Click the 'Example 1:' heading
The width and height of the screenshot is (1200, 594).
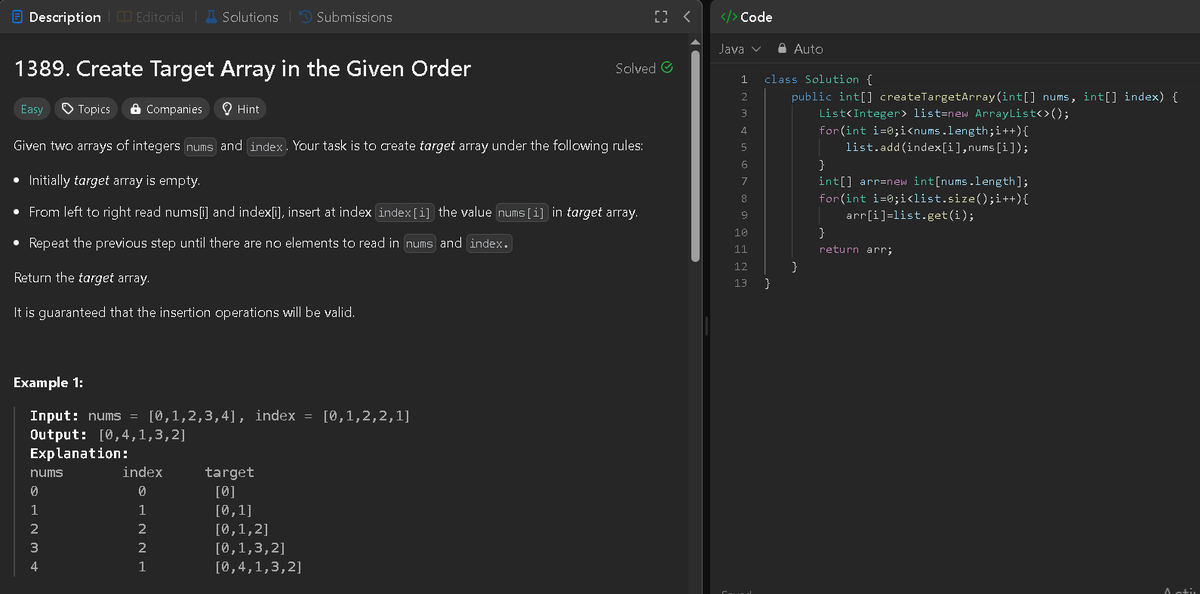pos(48,383)
